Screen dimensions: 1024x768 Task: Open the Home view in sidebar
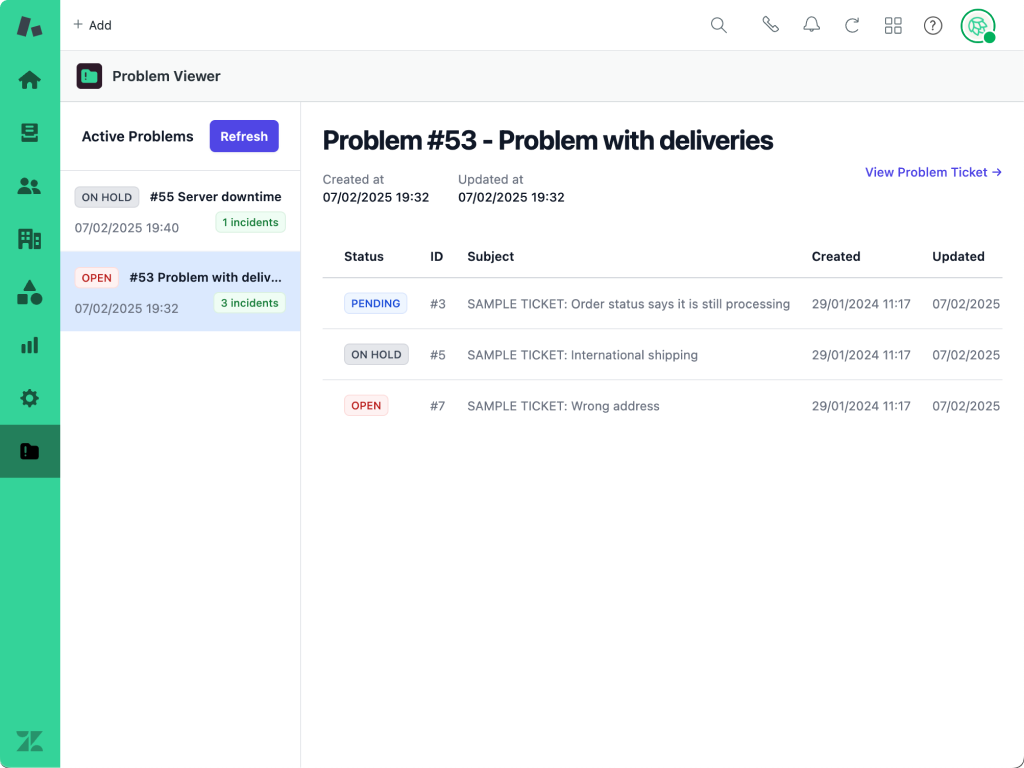coord(30,80)
